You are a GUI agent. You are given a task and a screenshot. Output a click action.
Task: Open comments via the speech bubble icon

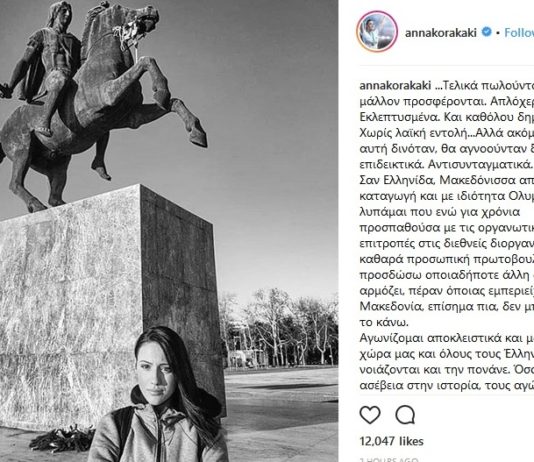(405, 415)
